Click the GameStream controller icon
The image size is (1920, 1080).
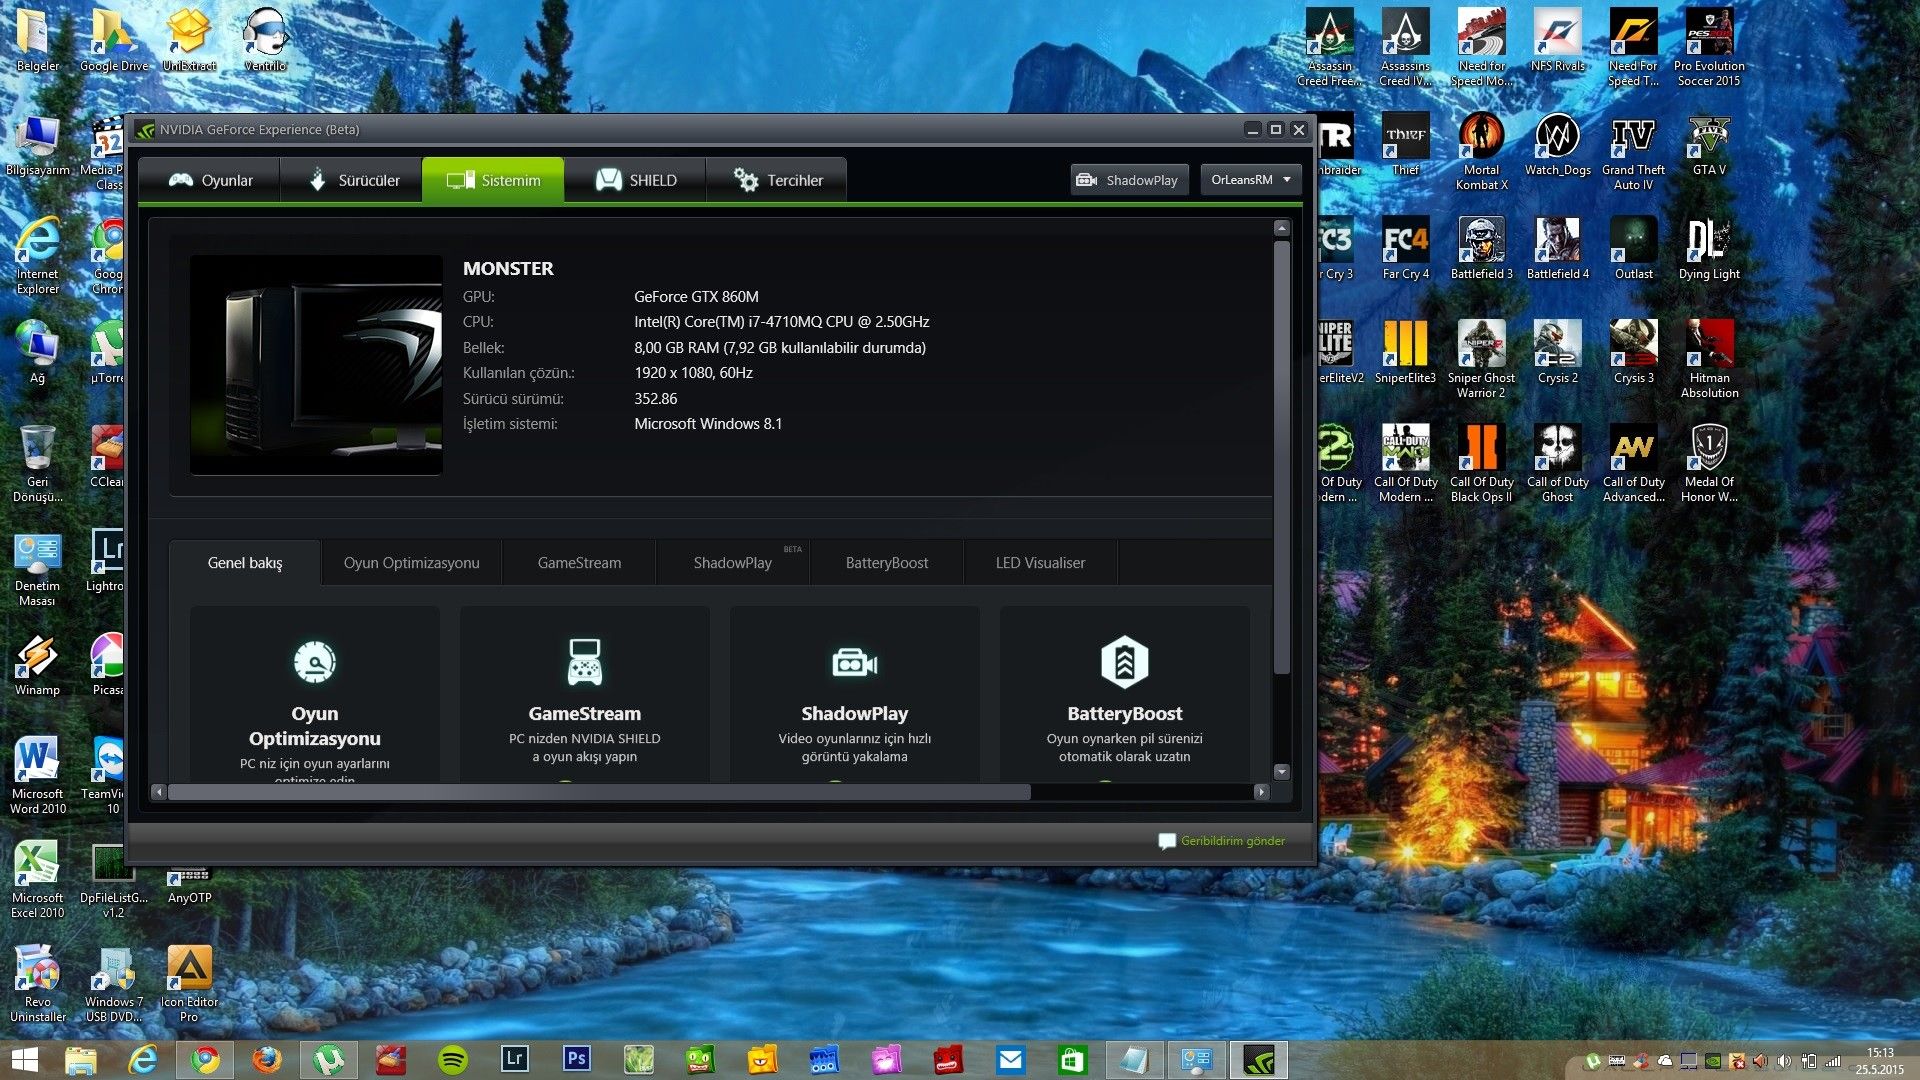585,662
